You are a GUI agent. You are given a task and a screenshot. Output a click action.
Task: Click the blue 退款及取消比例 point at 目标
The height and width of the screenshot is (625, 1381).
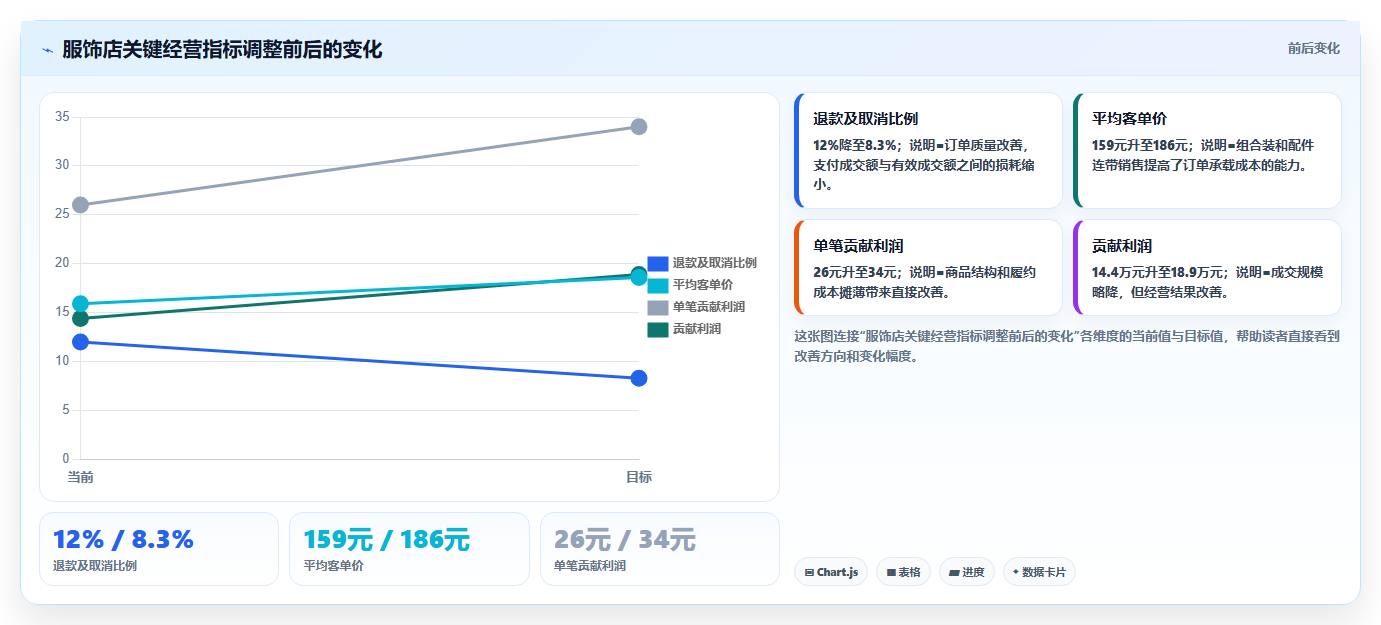639,378
